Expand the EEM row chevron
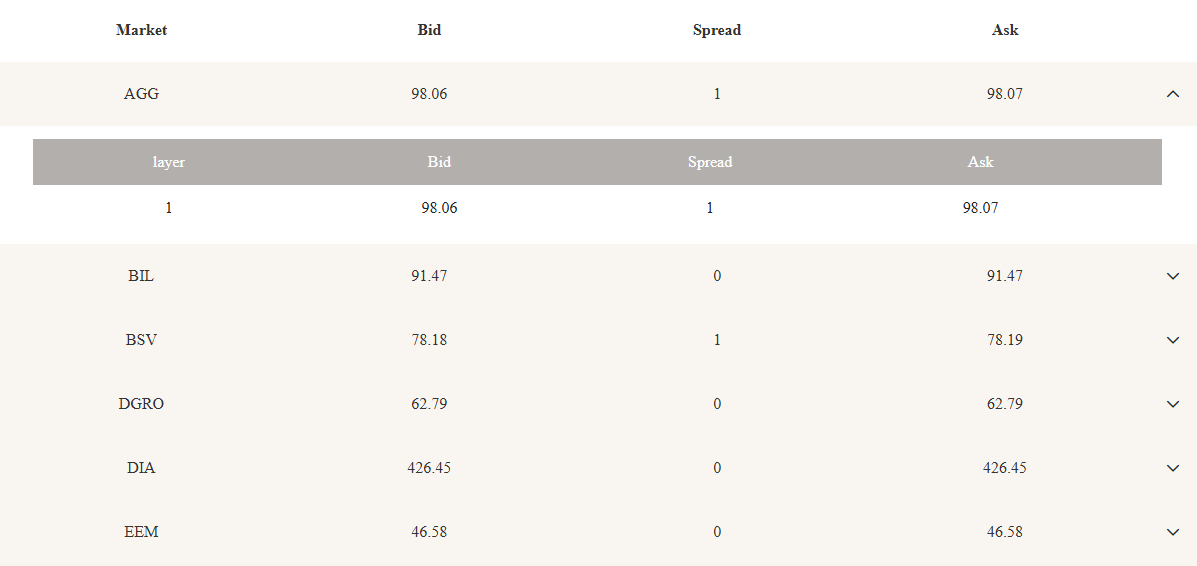 click(1173, 532)
